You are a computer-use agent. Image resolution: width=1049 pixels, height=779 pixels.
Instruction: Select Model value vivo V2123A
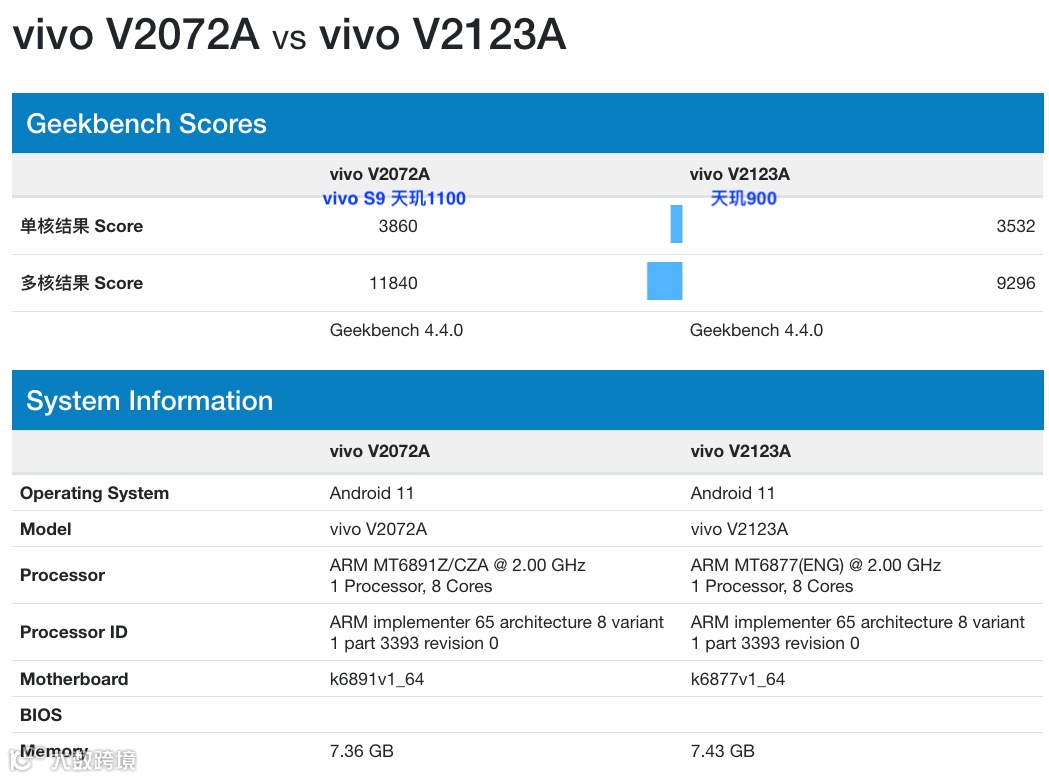point(739,529)
